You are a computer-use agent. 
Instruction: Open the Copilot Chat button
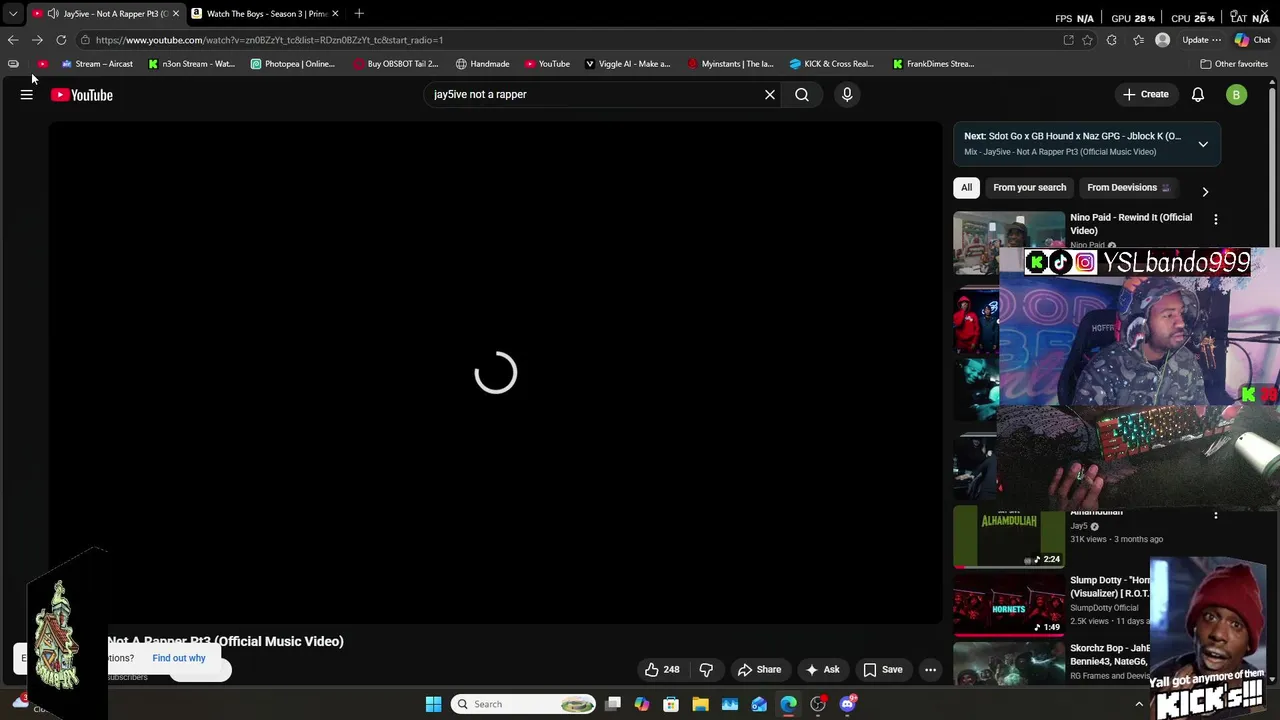pyautogui.click(x=1252, y=40)
